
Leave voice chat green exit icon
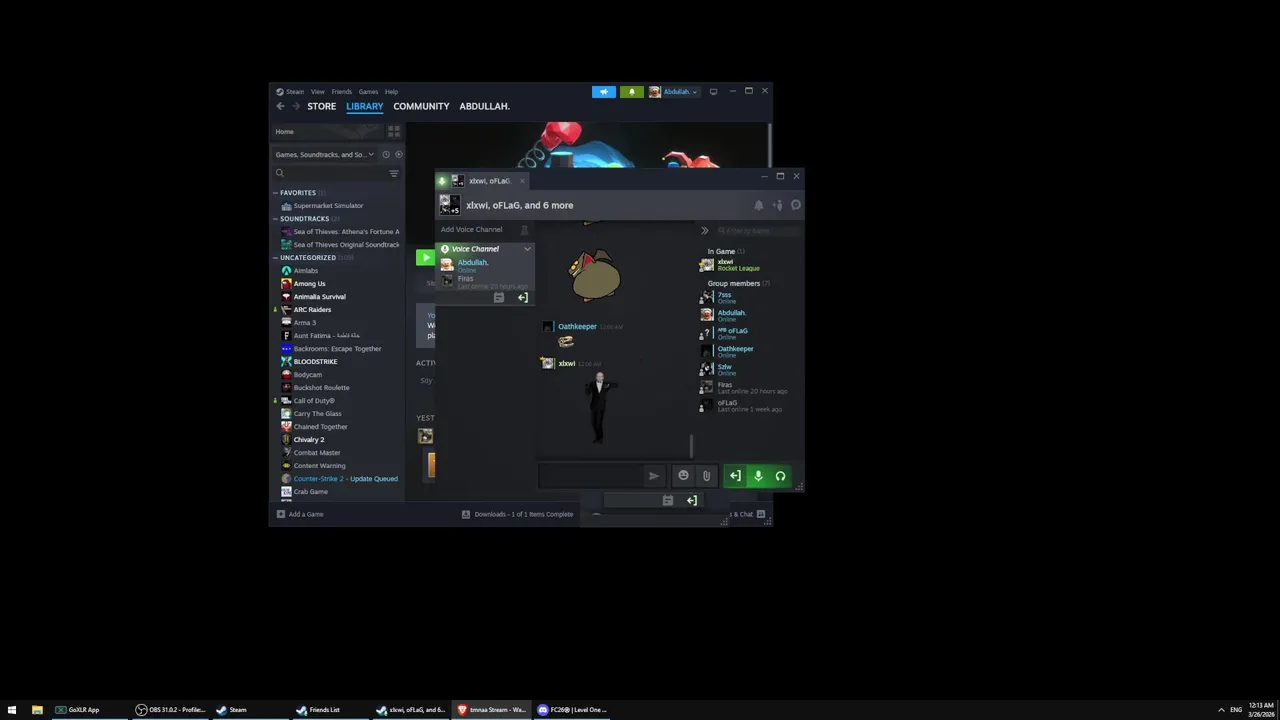(735, 476)
